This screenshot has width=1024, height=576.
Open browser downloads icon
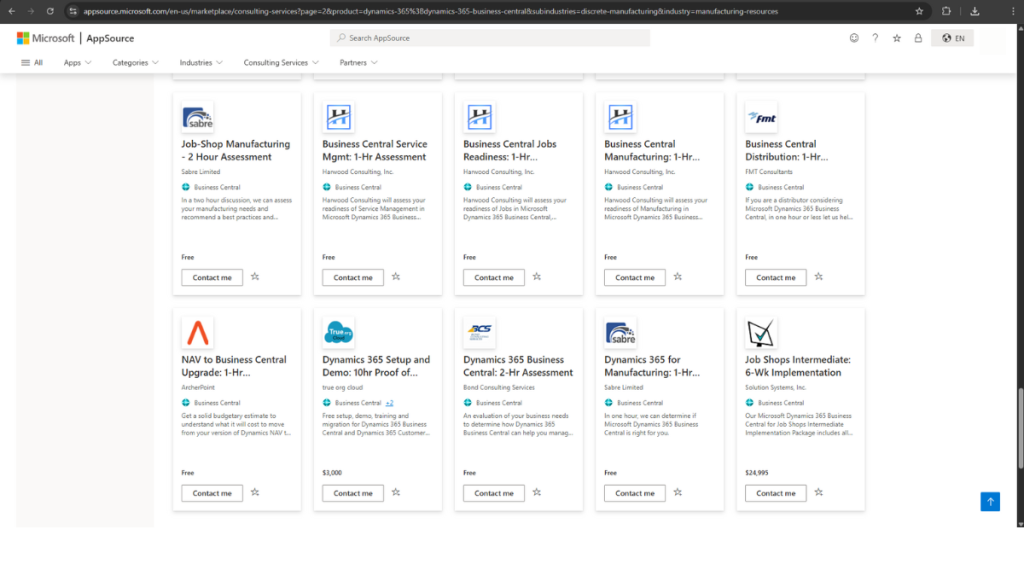974,11
